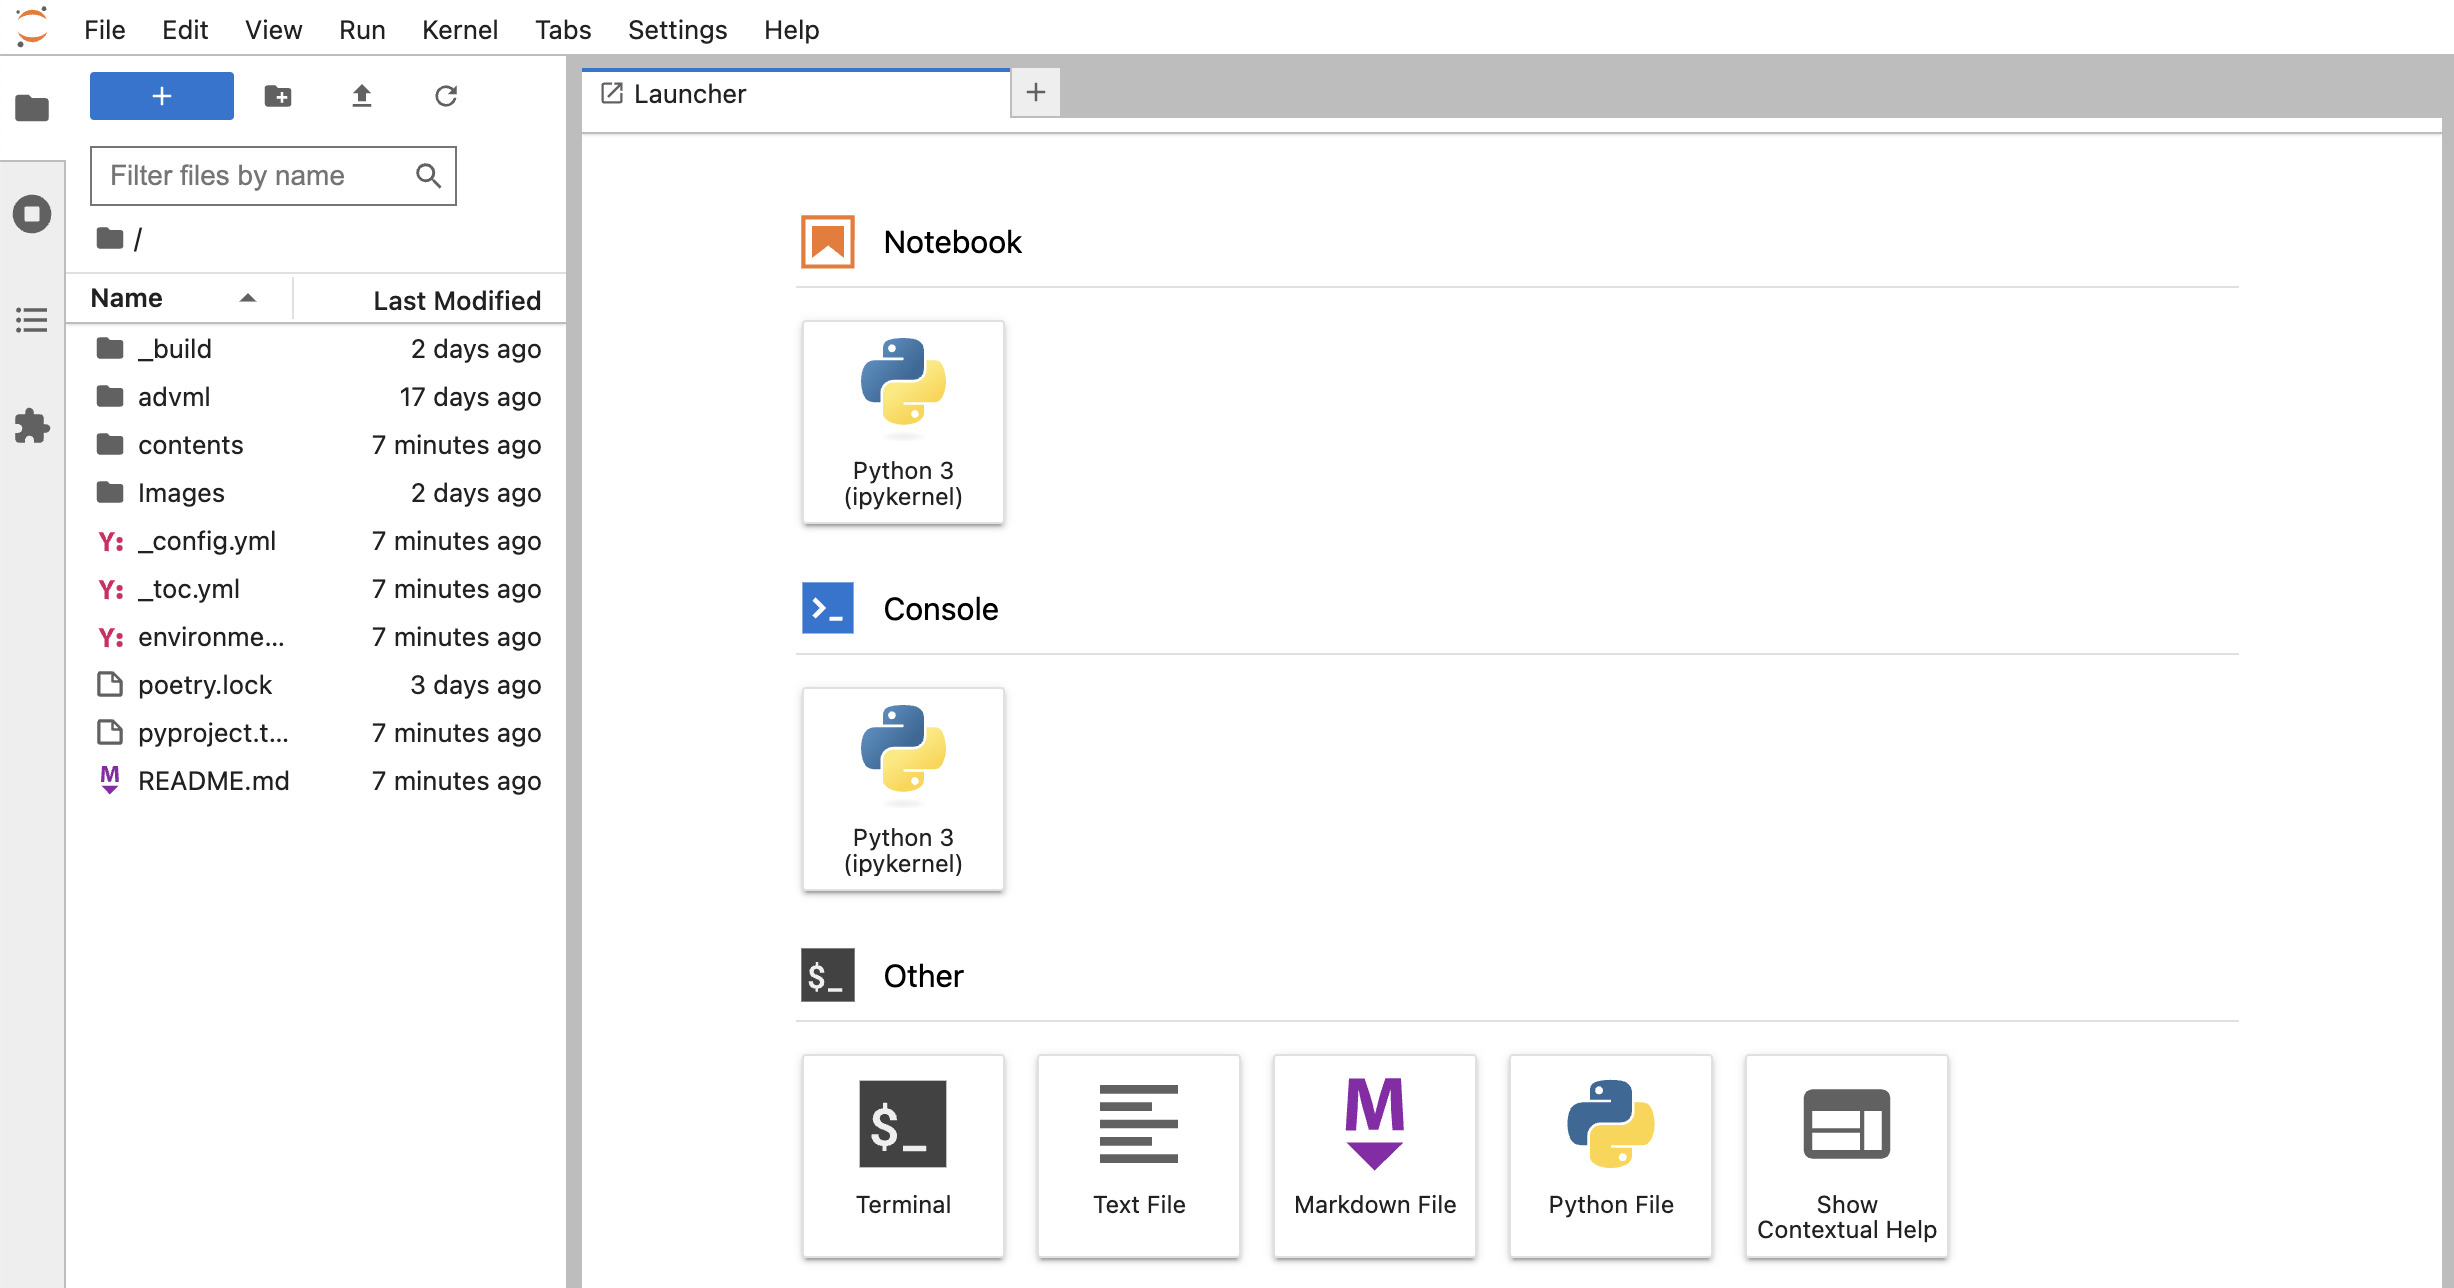The height and width of the screenshot is (1288, 2454).
Task: Select the _build folder
Action: 316,349
